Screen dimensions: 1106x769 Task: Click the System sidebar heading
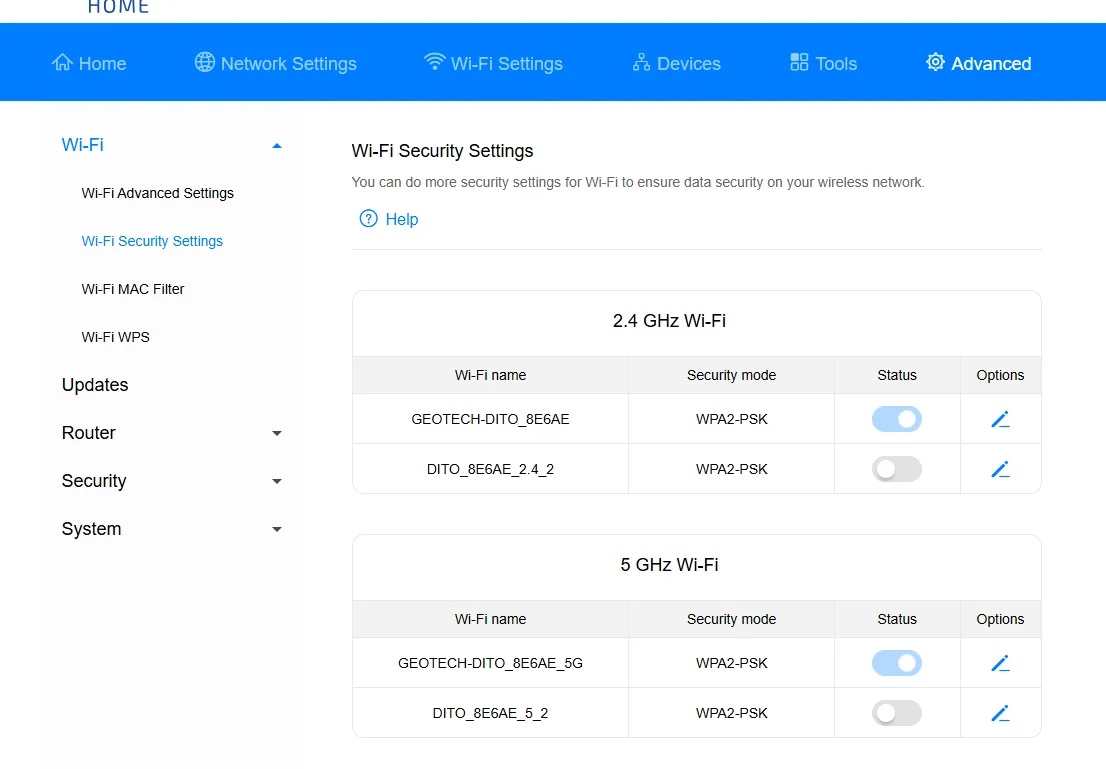(91, 529)
